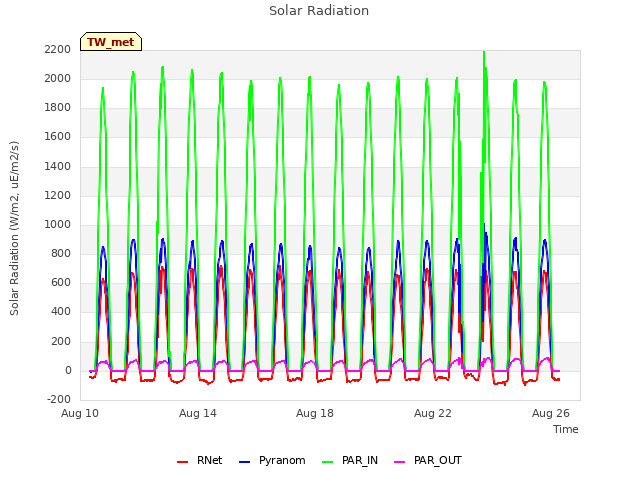The width and height of the screenshot is (640, 480).
Task: Click the RNet legend entry
Action: 200,461
